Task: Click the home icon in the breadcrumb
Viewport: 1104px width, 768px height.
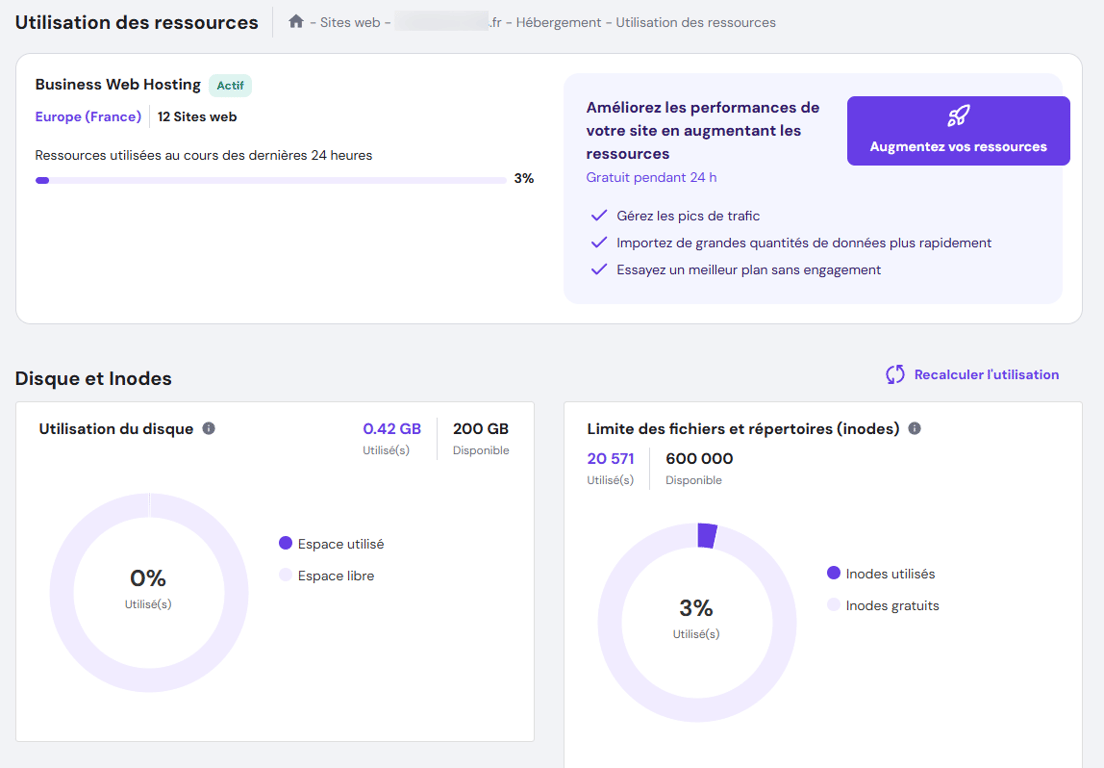Action: 296,21
